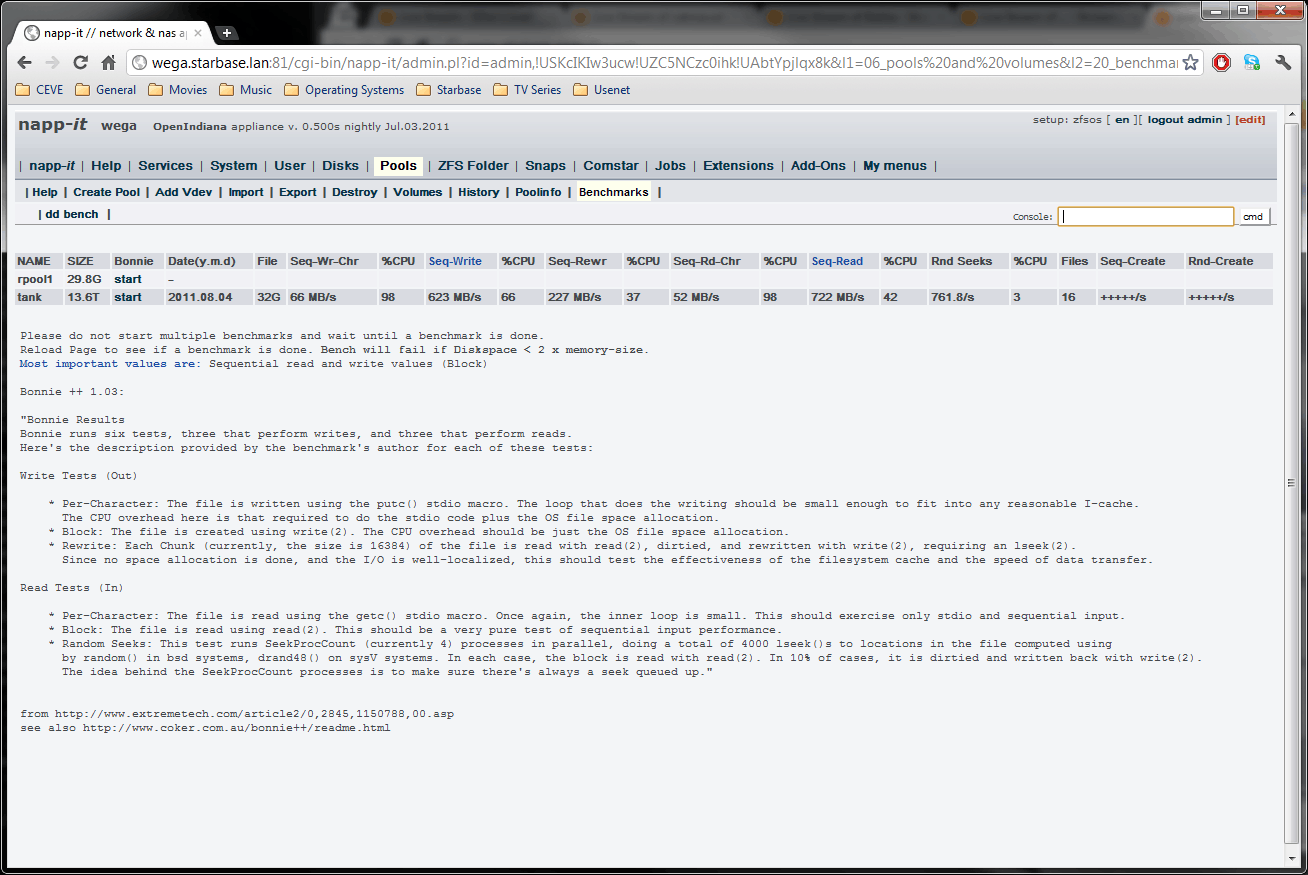Open a new browser tab
The height and width of the screenshot is (875, 1308).
click(228, 32)
